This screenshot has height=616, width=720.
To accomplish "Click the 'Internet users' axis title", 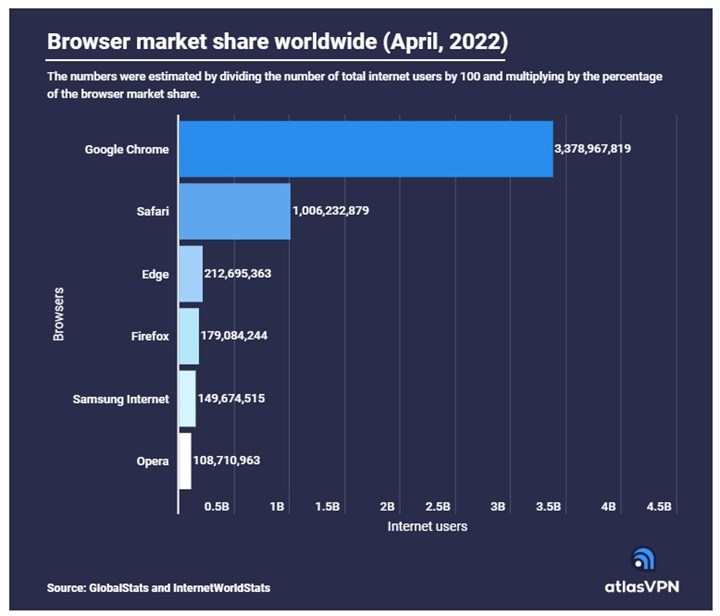I will click(x=428, y=526).
